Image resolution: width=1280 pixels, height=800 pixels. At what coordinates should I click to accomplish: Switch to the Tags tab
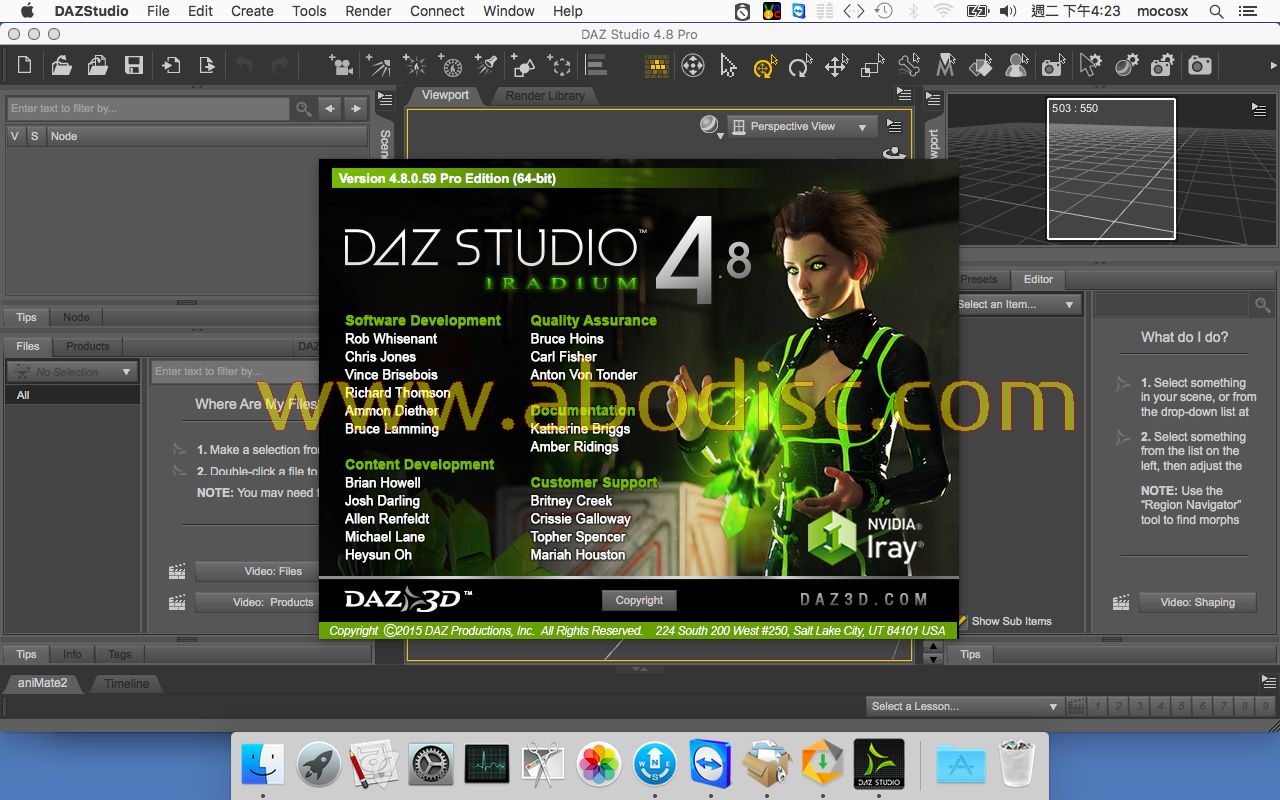click(120, 654)
